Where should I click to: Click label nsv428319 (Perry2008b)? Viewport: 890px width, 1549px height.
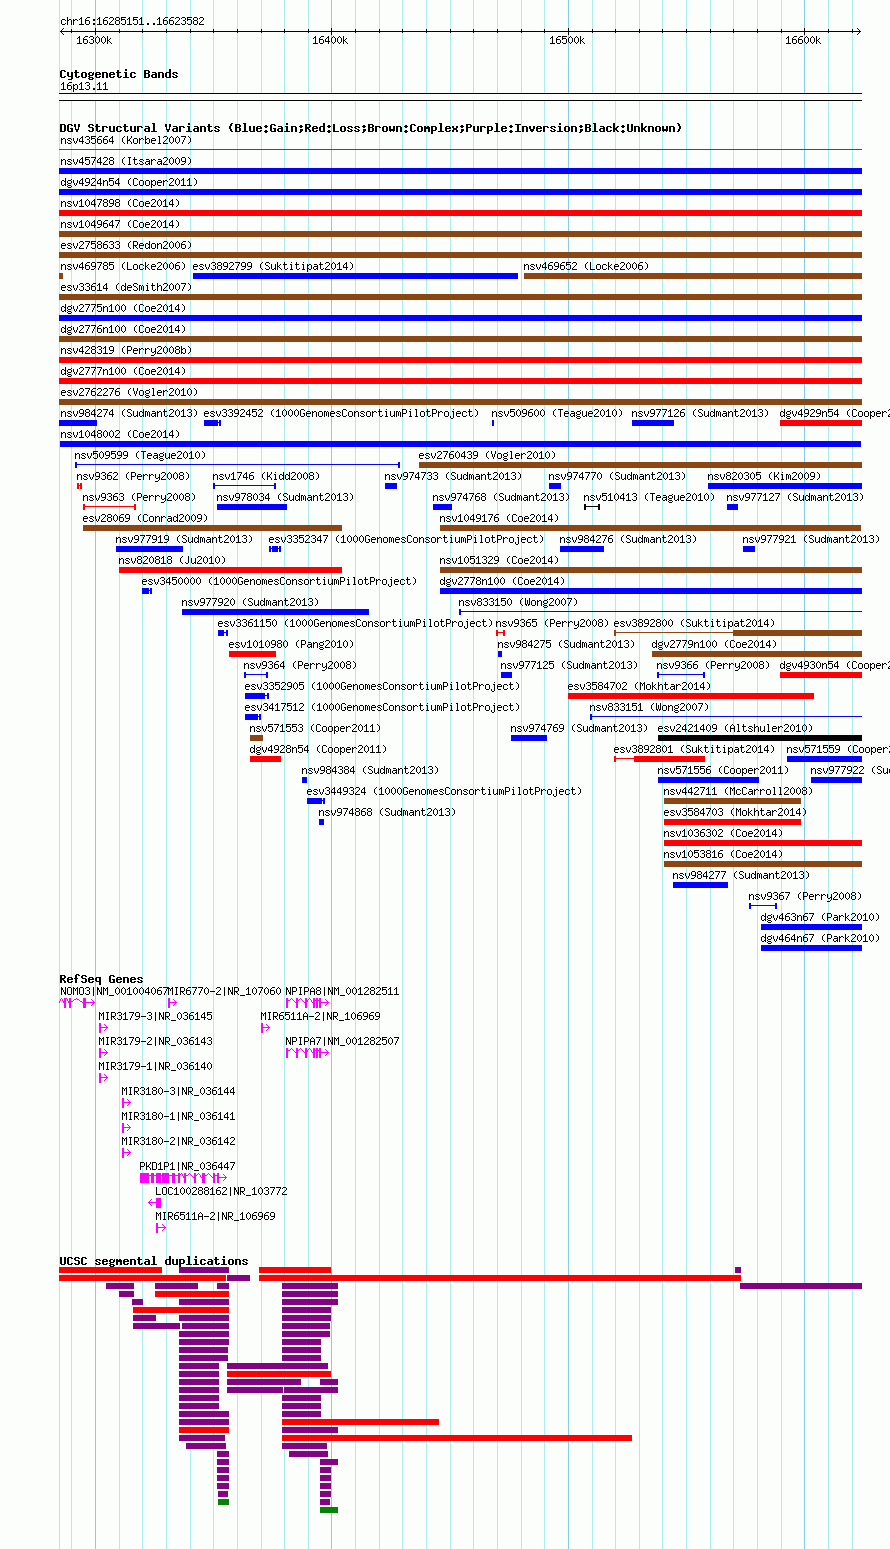click(126, 350)
